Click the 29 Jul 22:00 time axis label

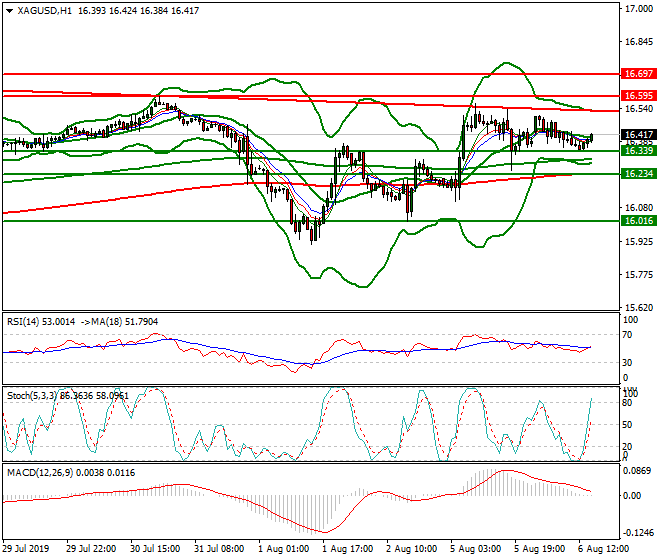pyautogui.click(x=91, y=549)
